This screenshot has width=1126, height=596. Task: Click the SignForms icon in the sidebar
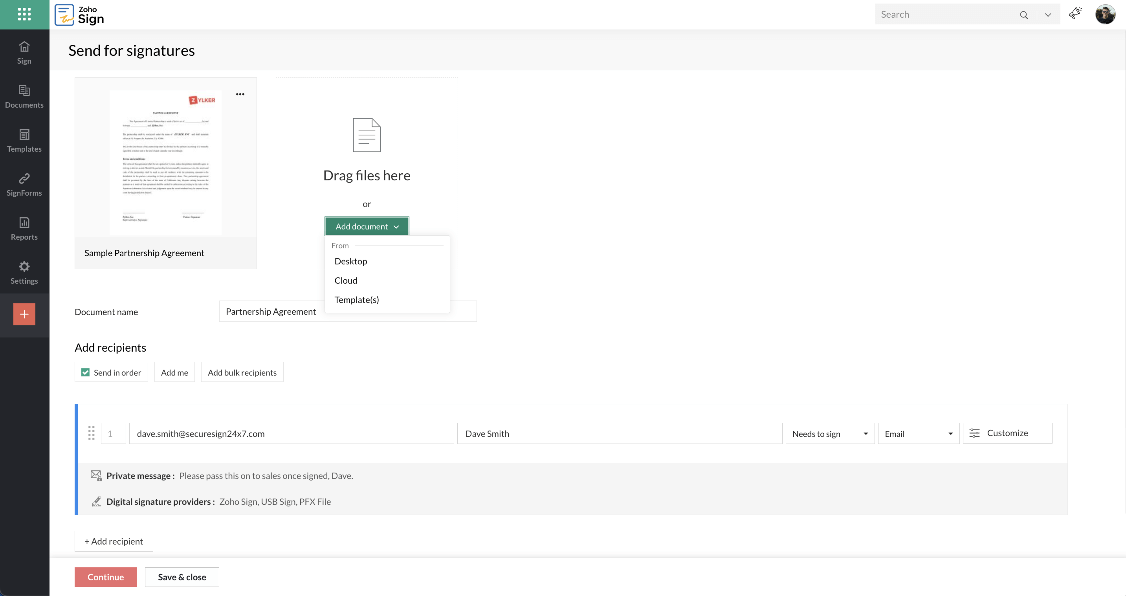(23, 185)
